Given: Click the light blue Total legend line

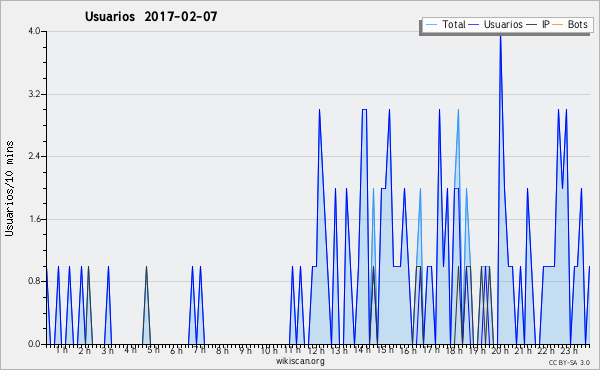Looking at the screenshot, I should point(431,25).
